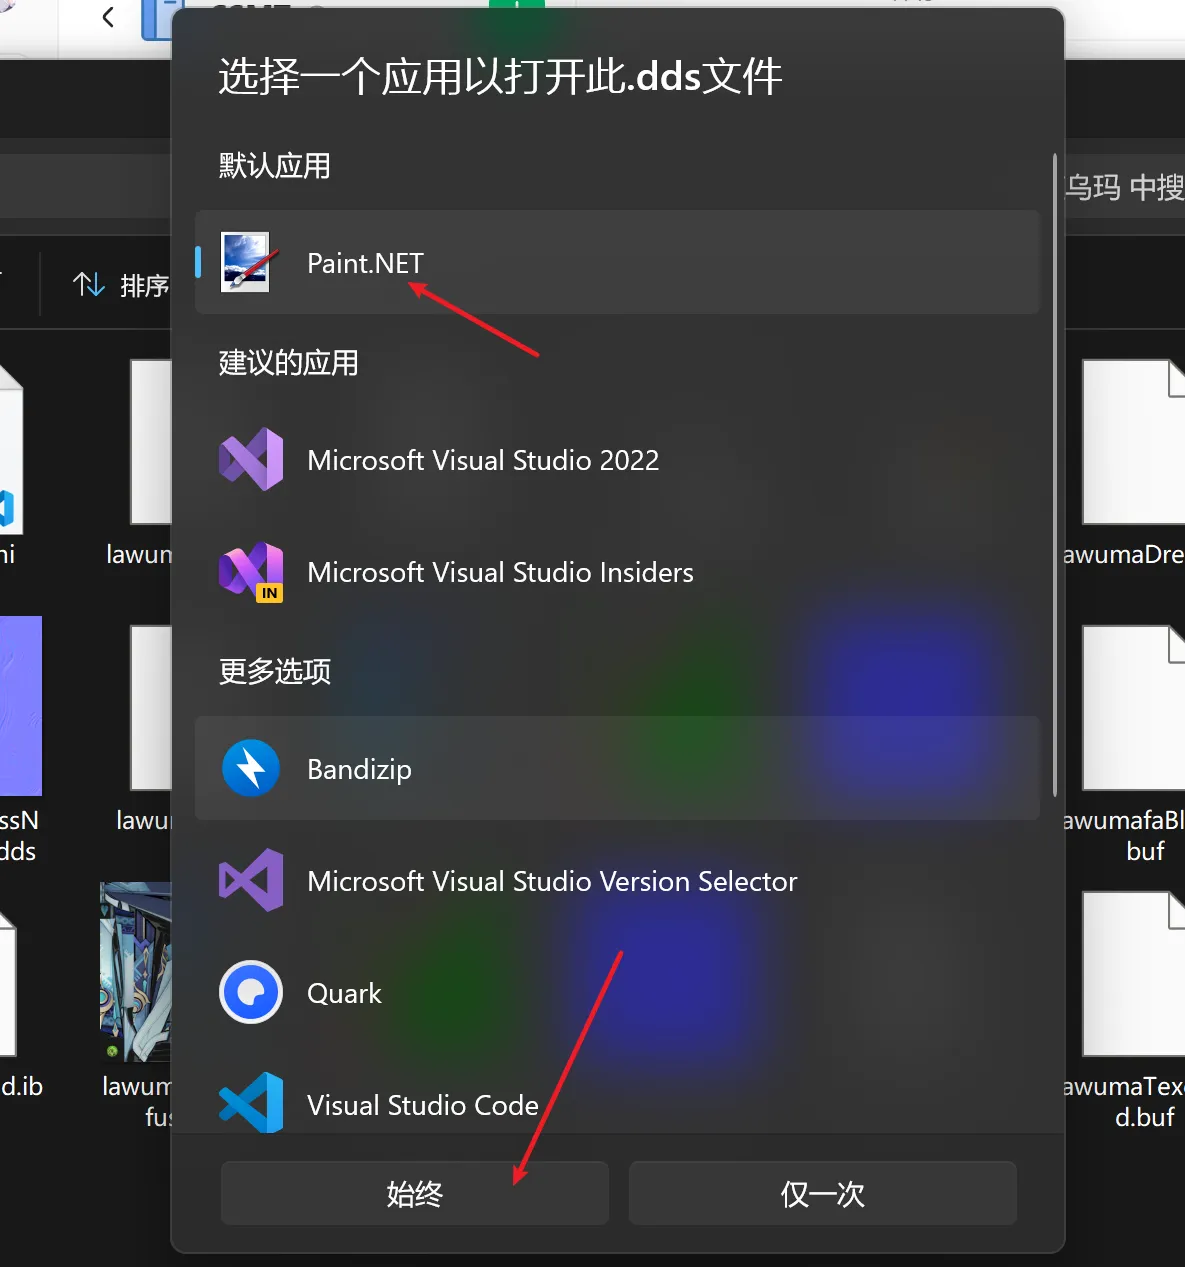Open the colorful image thumbnail in Explorer

[x=136, y=970]
